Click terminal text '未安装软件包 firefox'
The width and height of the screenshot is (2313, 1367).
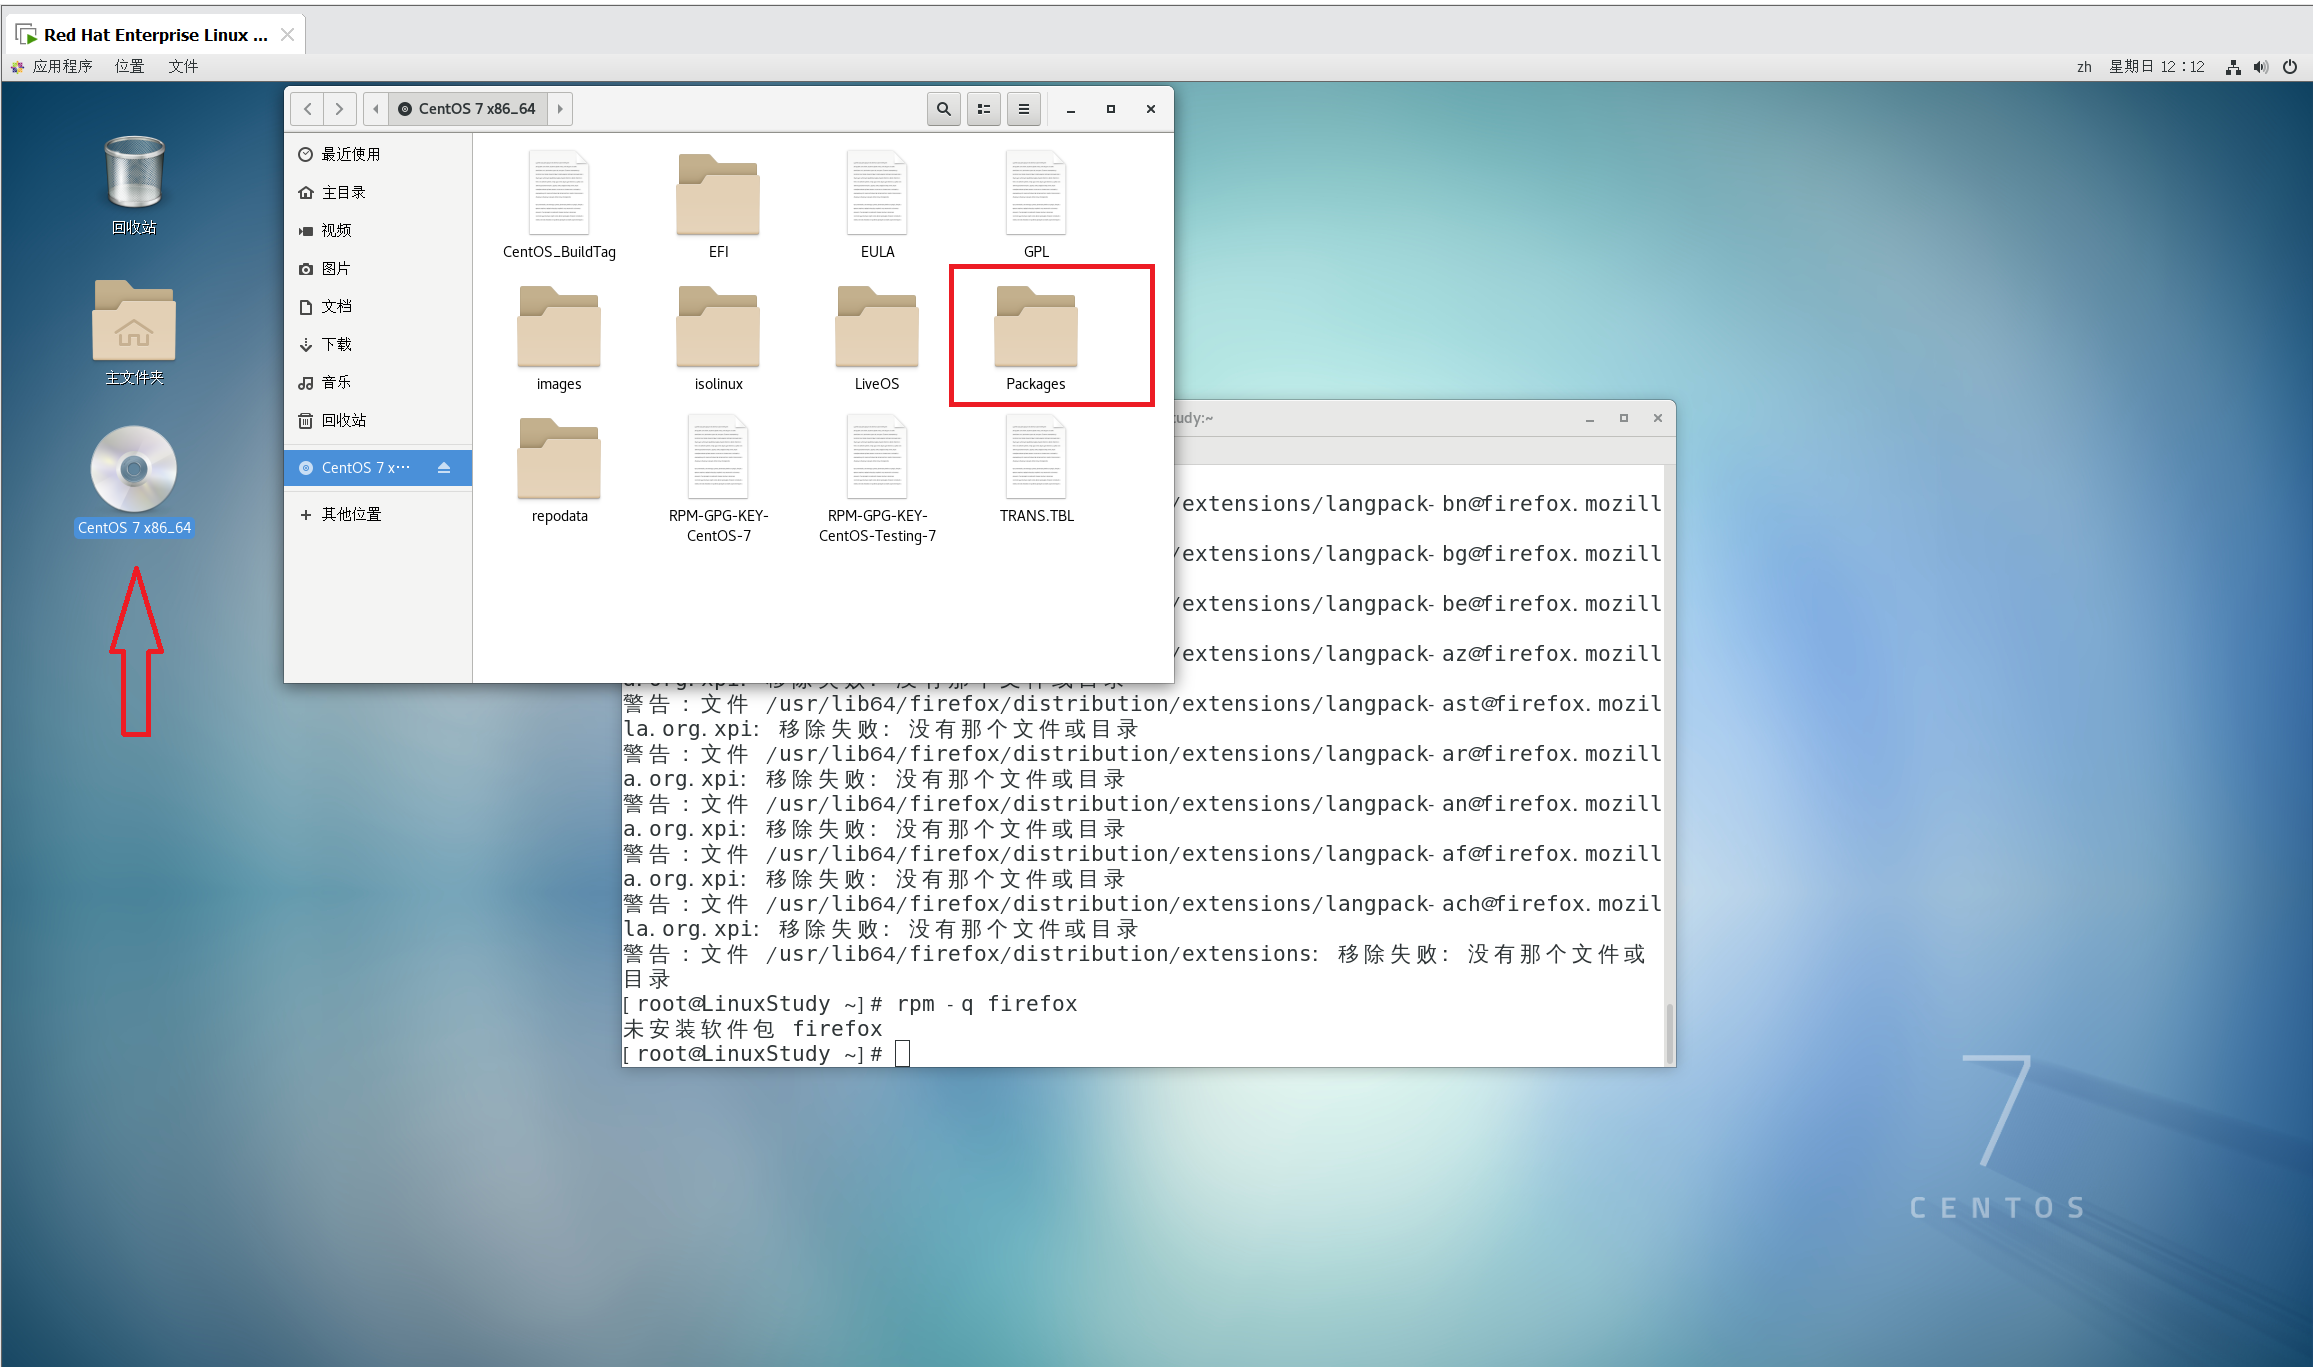click(x=753, y=1029)
